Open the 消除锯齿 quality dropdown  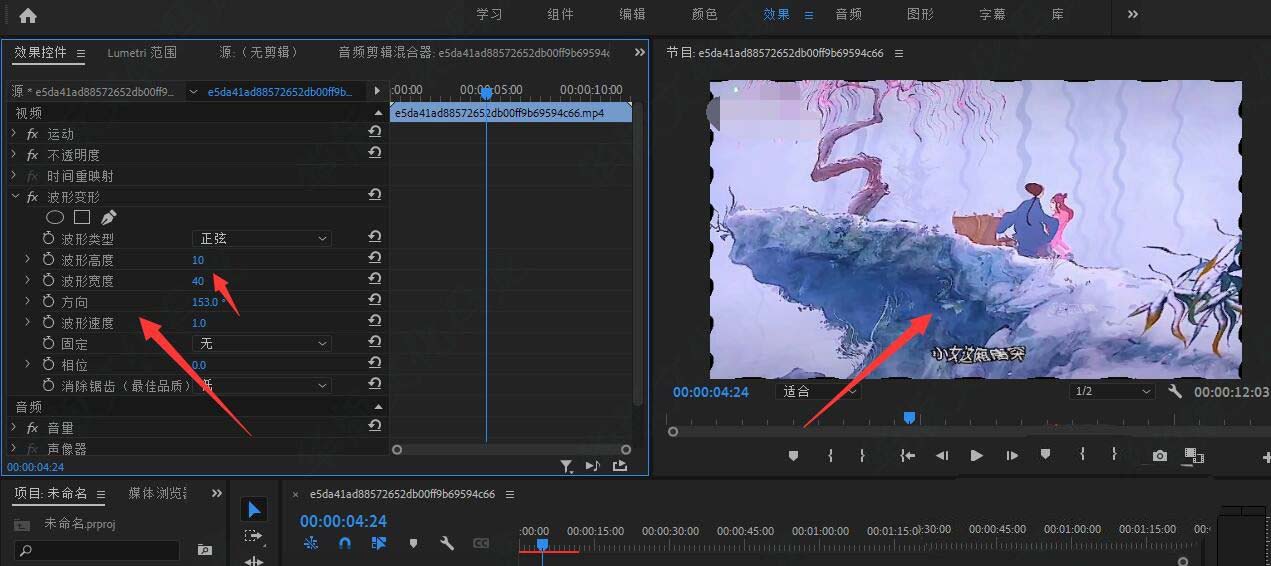[x=261, y=385]
